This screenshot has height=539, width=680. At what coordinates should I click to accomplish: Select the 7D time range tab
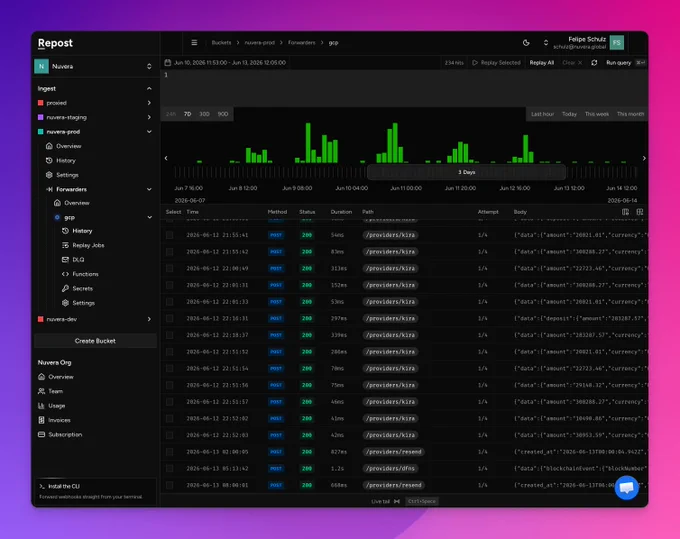[x=187, y=114]
